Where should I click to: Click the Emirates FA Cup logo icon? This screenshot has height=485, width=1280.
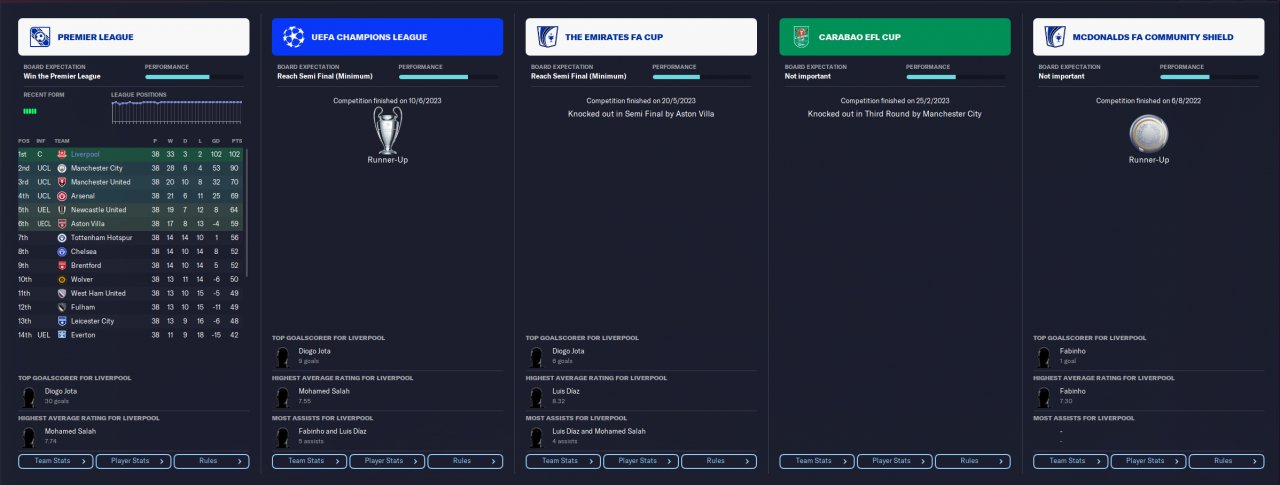548,37
